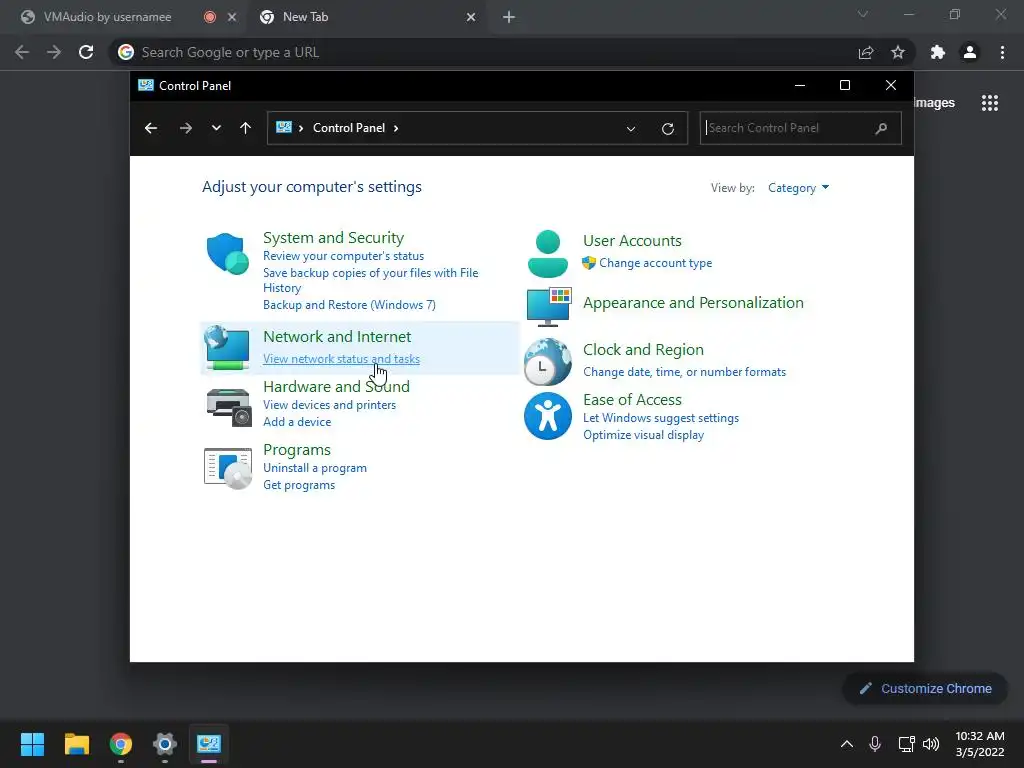Screen dimensions: 1024x768
Task: Close the New Tab tab
Action: click(x=471, y=18)
